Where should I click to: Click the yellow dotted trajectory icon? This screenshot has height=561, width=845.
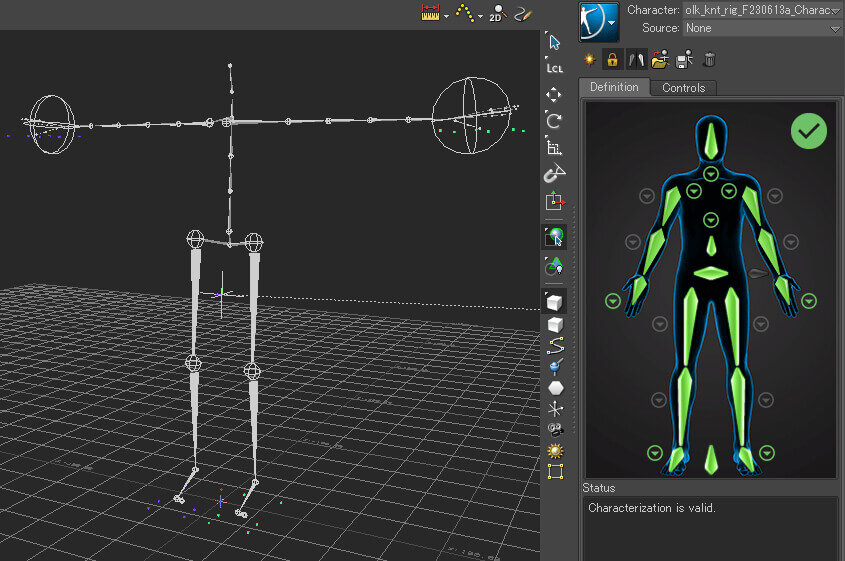(x=465, y=13)
